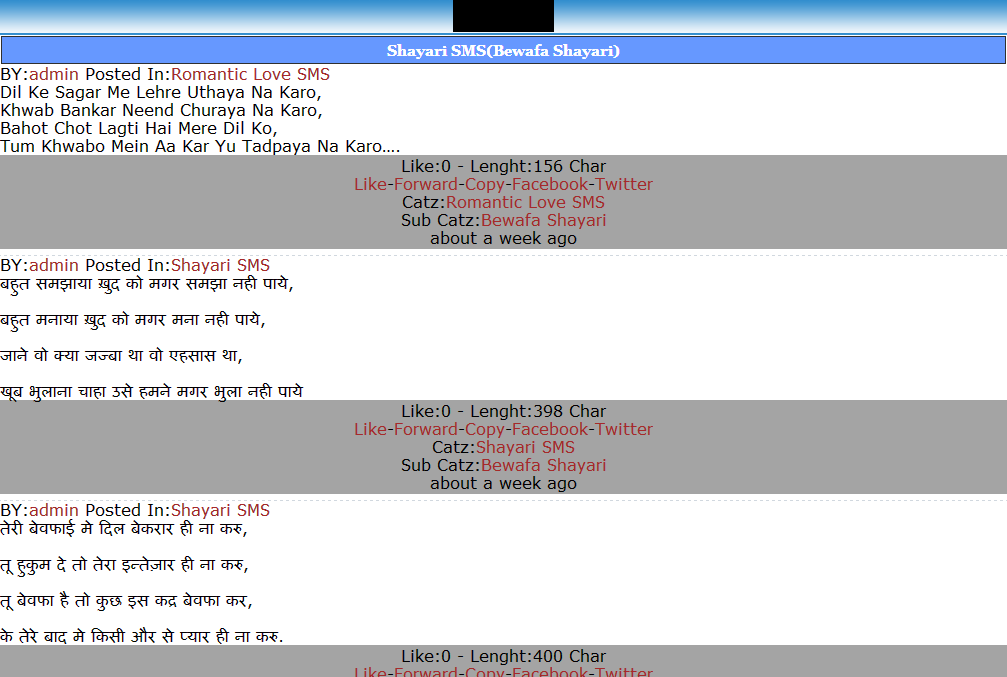Click the black logo banner at top
Image resolution: width=1007 pixels, height=677 pixels.
coord(503,15)
